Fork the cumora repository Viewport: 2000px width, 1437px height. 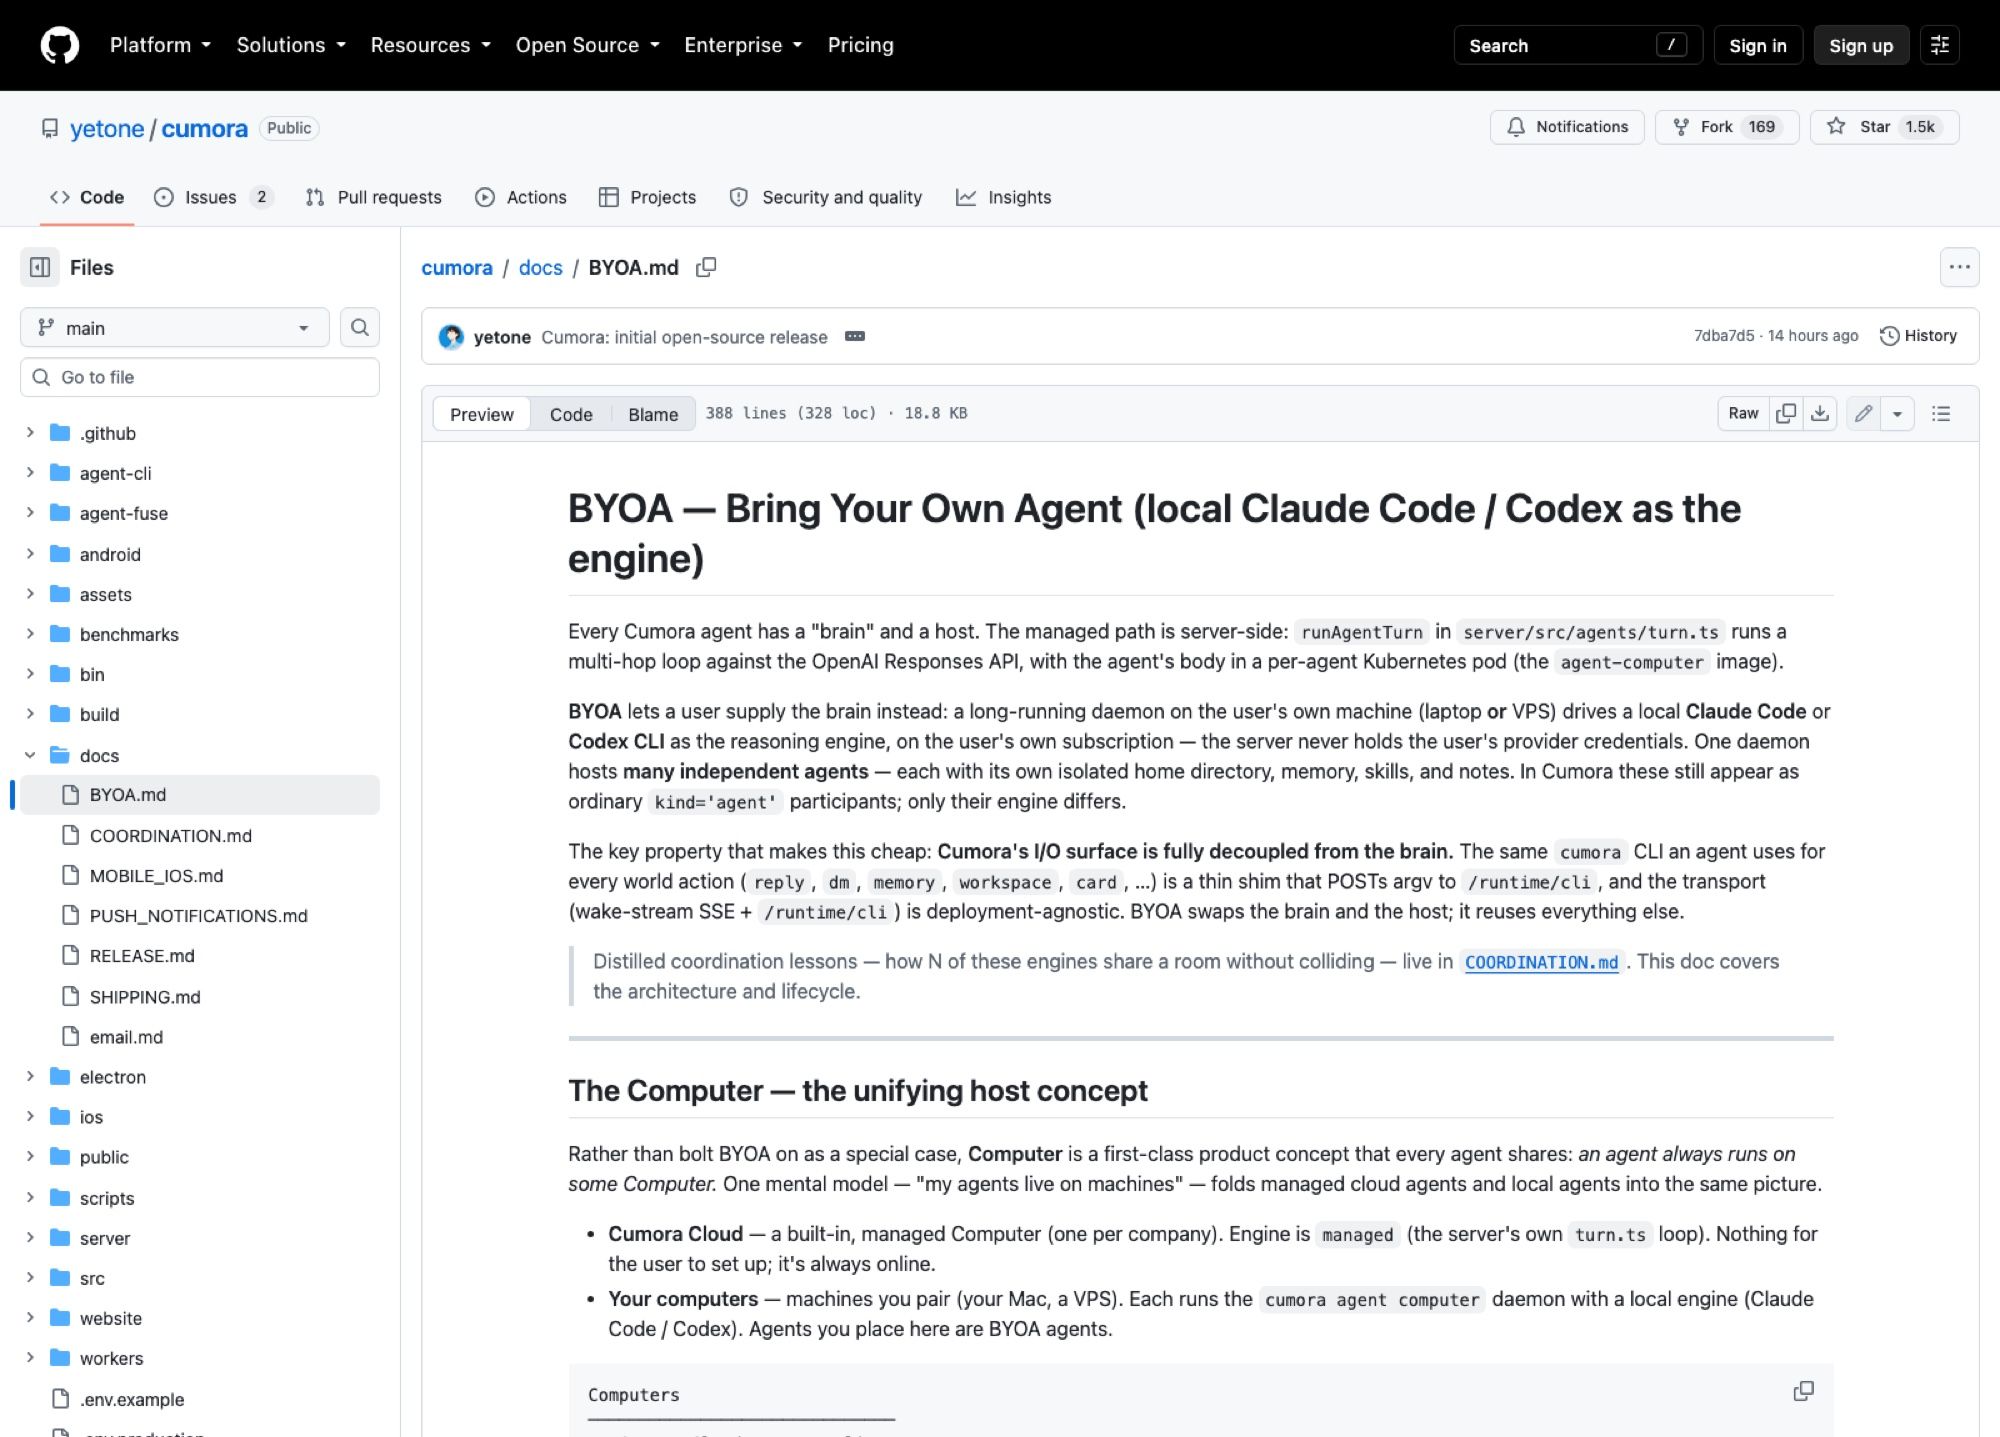click(x=1727, y=127)
